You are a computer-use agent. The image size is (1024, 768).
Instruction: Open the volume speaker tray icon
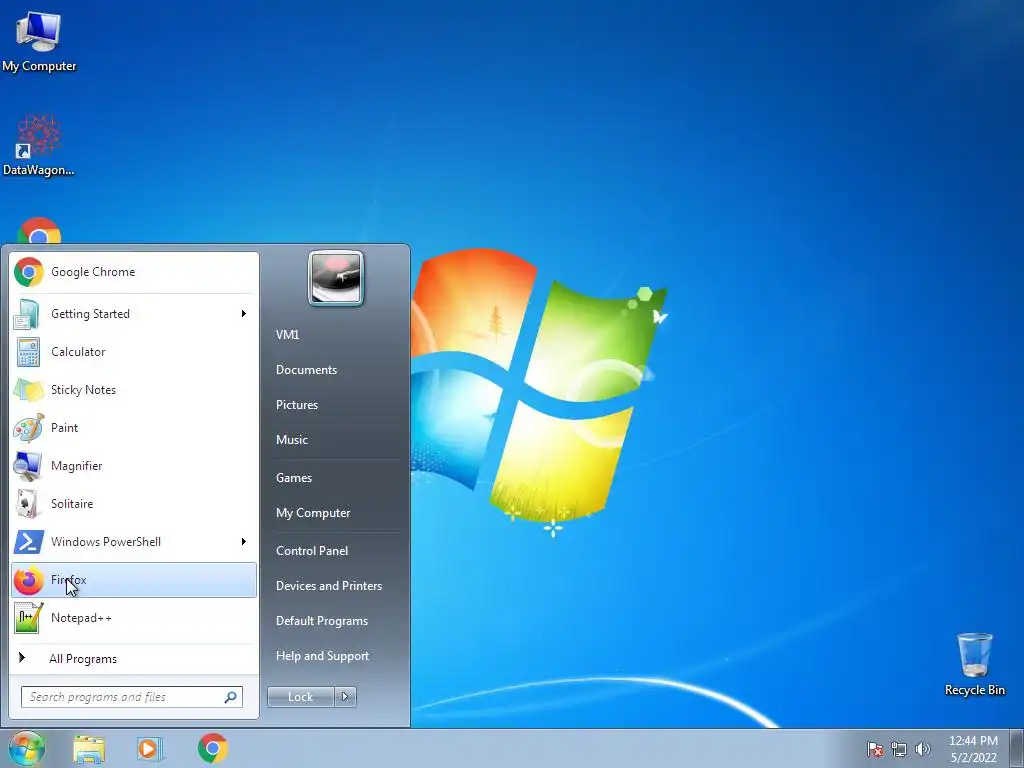pyautogui.click(x=922, y=749)
